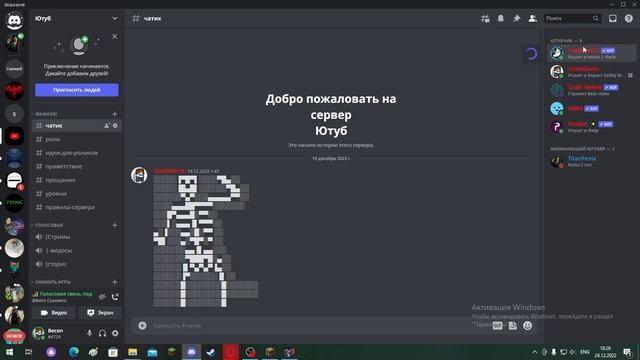Join the Стримы voice channel
This screenshot has height=360, width=640.
pyautogui.click(x=77, y=237)
